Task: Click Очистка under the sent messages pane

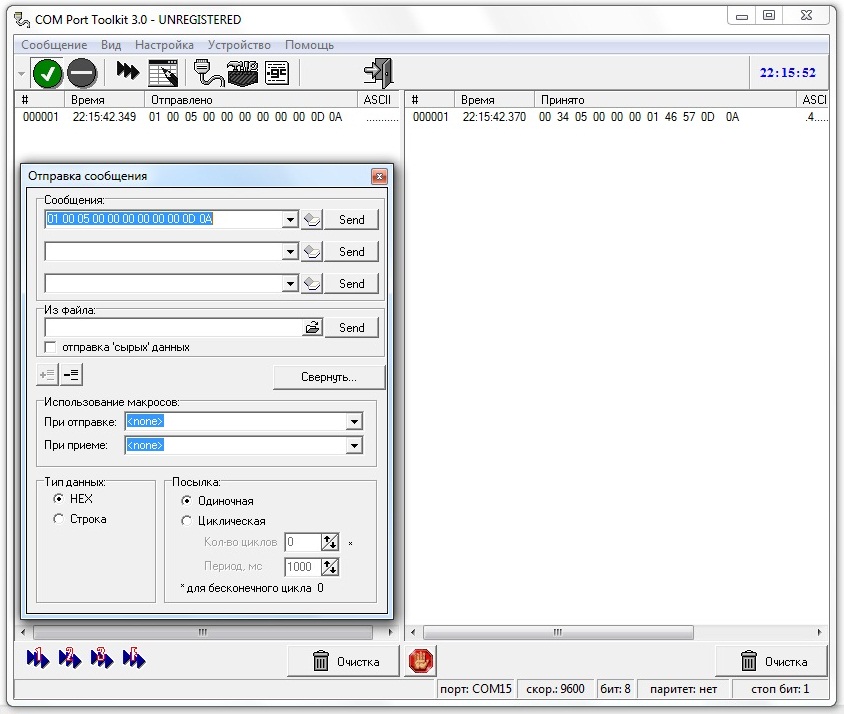Action: [x=343, y=661]
